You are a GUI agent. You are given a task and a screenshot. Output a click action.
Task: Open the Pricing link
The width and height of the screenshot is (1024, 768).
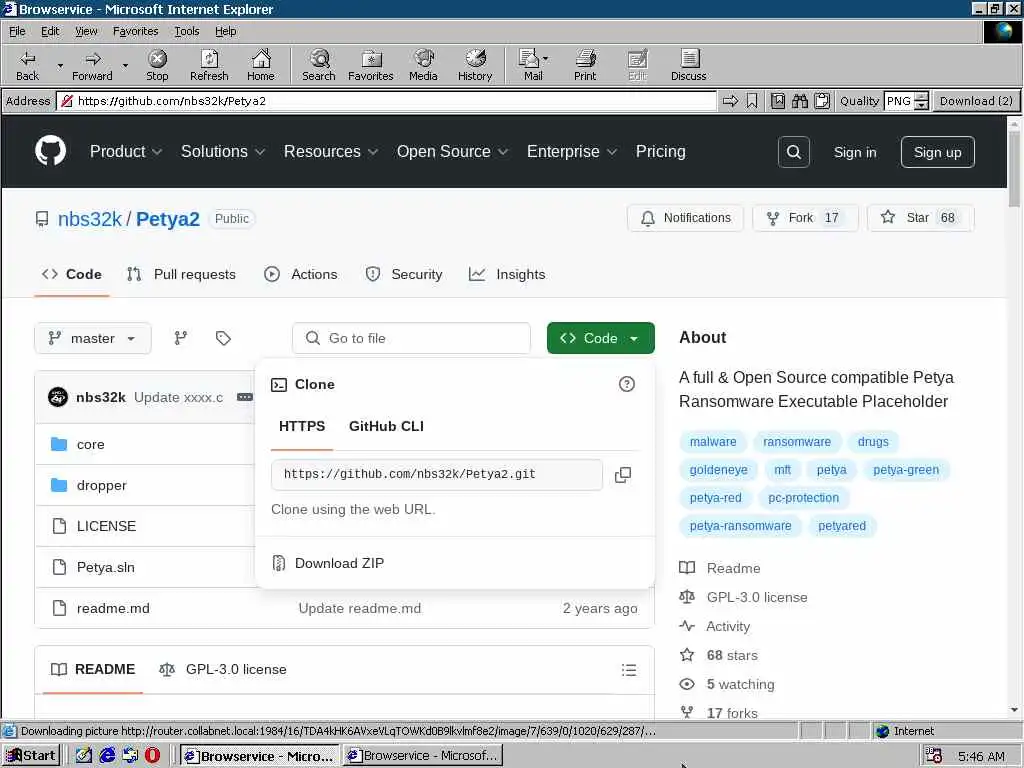pyautogui.click(x=660, y=152)
